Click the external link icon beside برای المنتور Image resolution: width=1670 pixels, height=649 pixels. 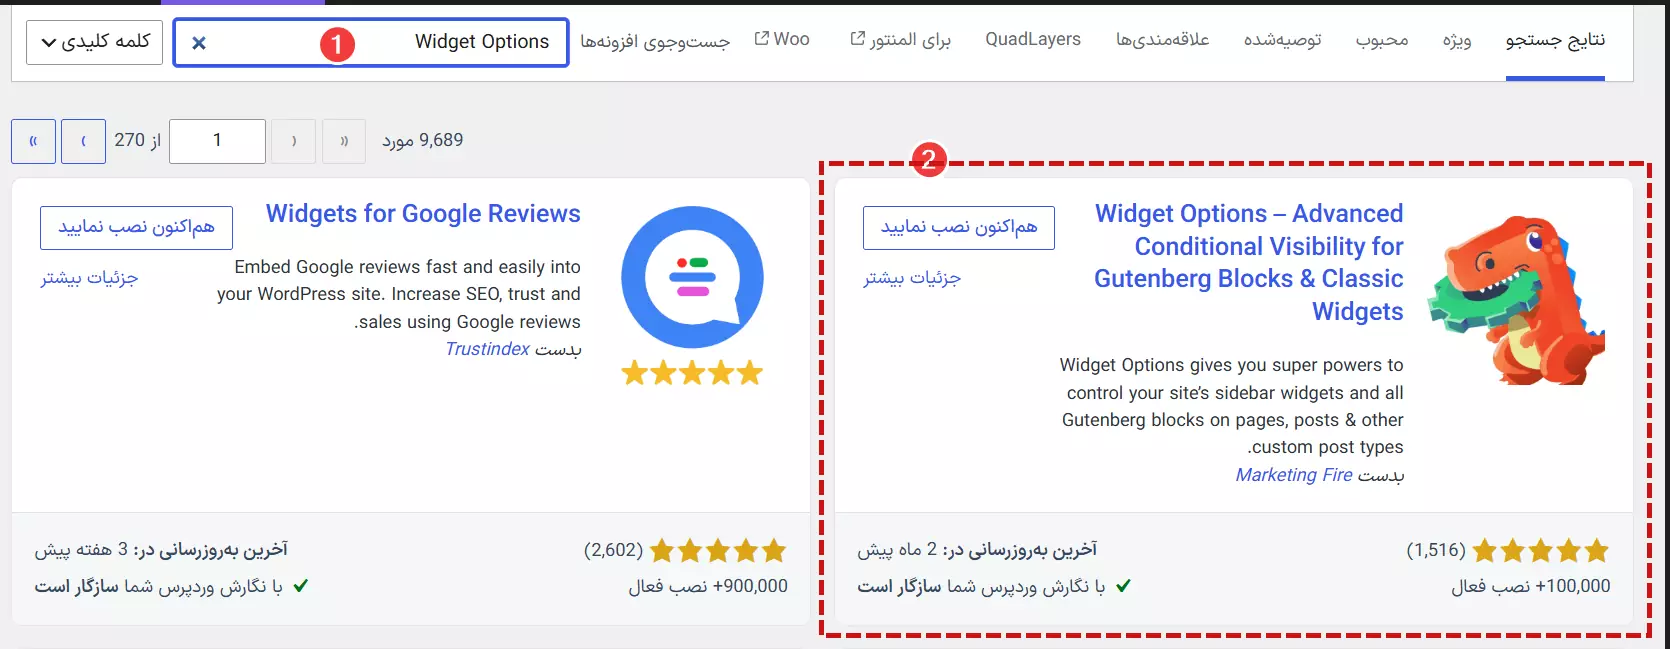click(858, 39)
